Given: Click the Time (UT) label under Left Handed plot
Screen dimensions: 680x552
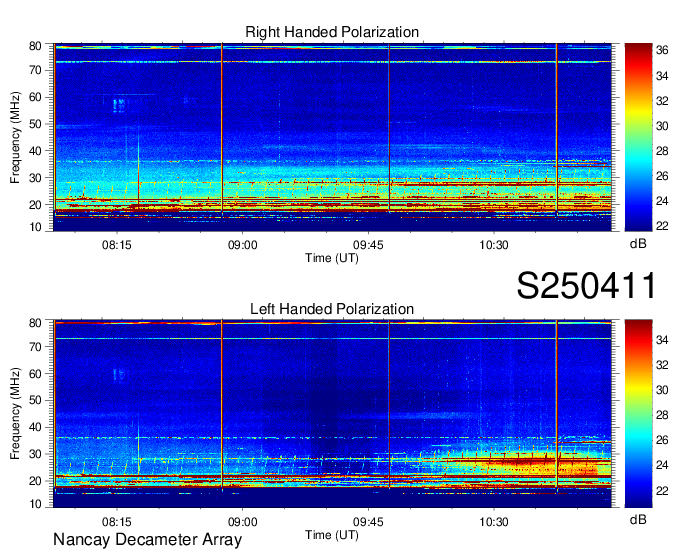Looking at the screenshot, I should pos(332,535).
